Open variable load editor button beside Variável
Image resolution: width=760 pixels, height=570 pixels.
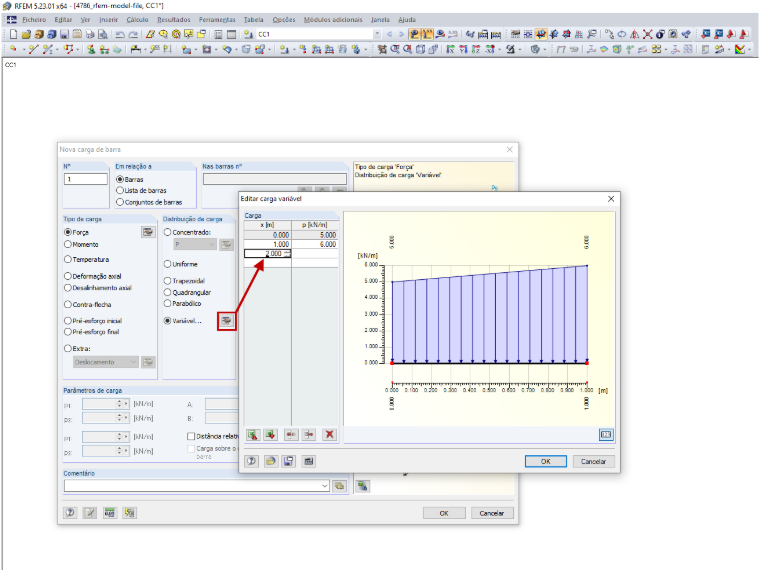tap(226, 321)
